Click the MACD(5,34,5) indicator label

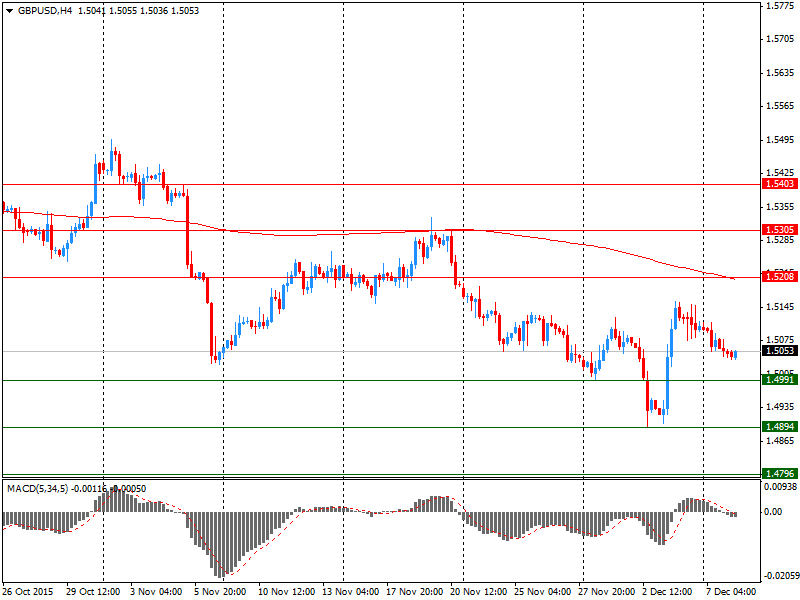pos(37,489)
